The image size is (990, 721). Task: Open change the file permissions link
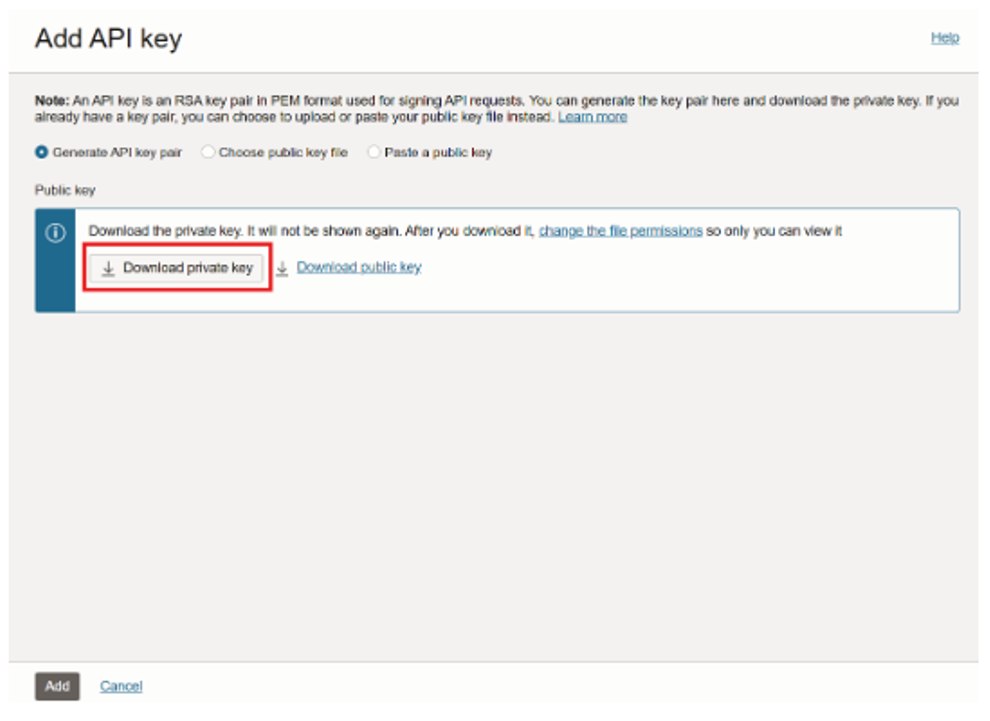620,231
